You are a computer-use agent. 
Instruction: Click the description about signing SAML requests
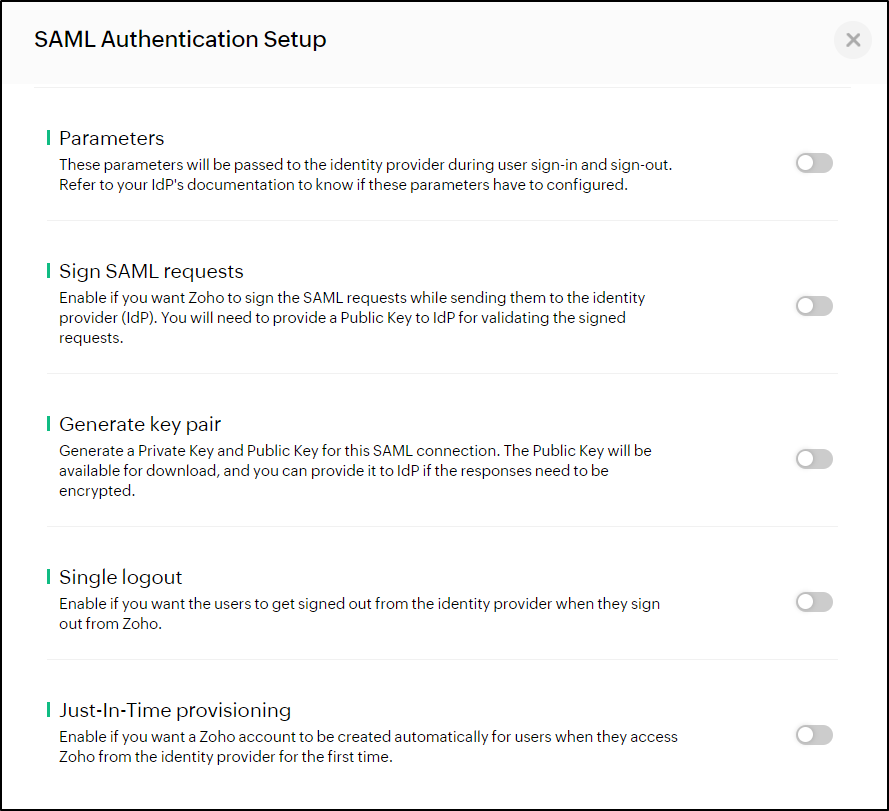352,318
